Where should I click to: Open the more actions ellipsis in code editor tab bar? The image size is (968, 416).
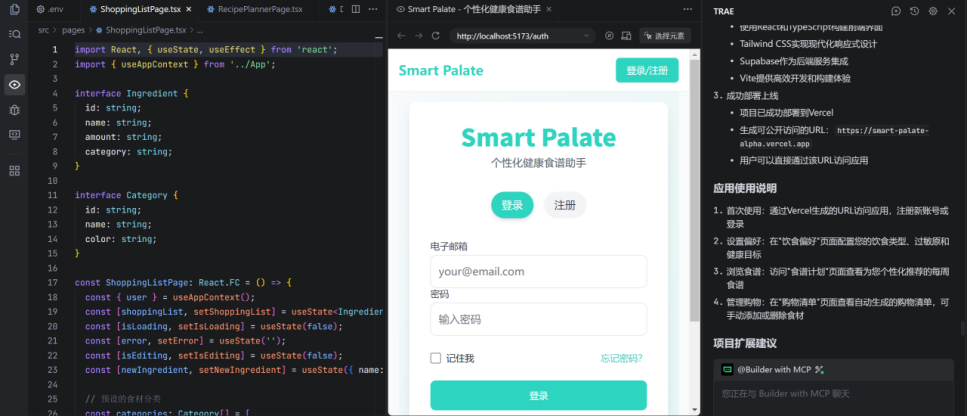pos(373,9)
